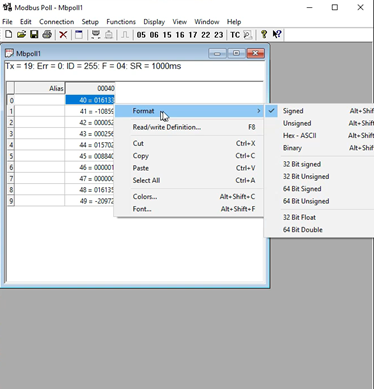
Task: Save using the floppy disk icon
Action: pyautogui.click(x=34, y=34)
